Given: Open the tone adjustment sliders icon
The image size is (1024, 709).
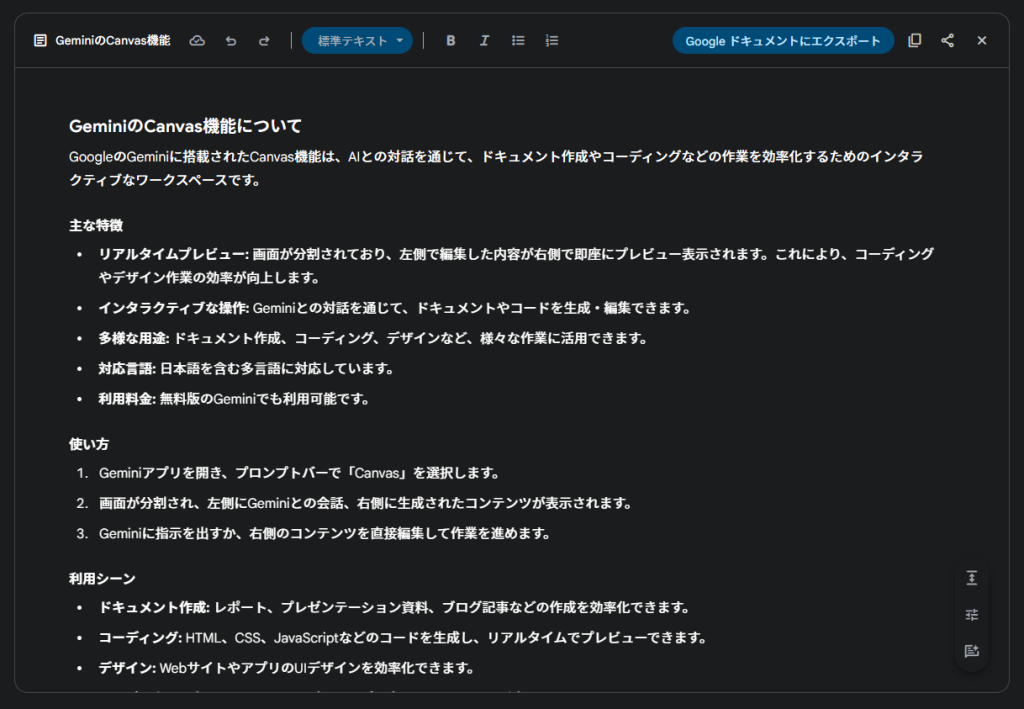Looking at the screenshot, I should (971, 615).
